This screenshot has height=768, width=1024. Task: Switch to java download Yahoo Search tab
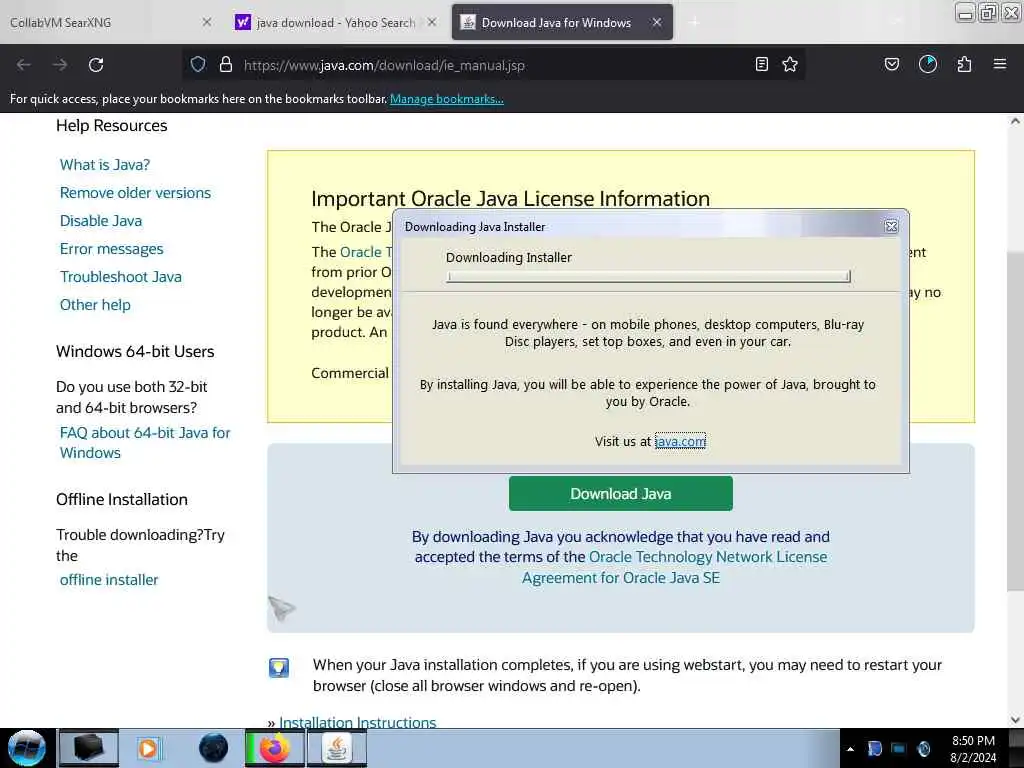coord(336,23)
